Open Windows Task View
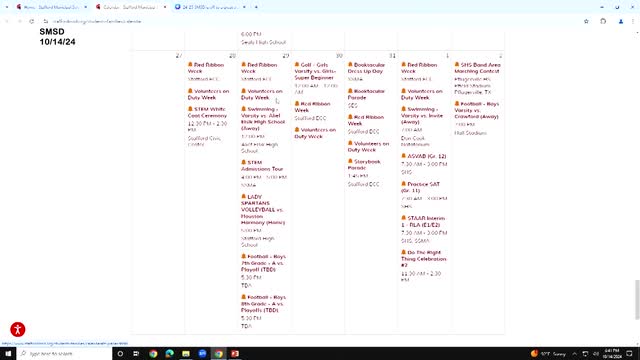640x360 pixels. pyautogui.click(x=136, y=353)
